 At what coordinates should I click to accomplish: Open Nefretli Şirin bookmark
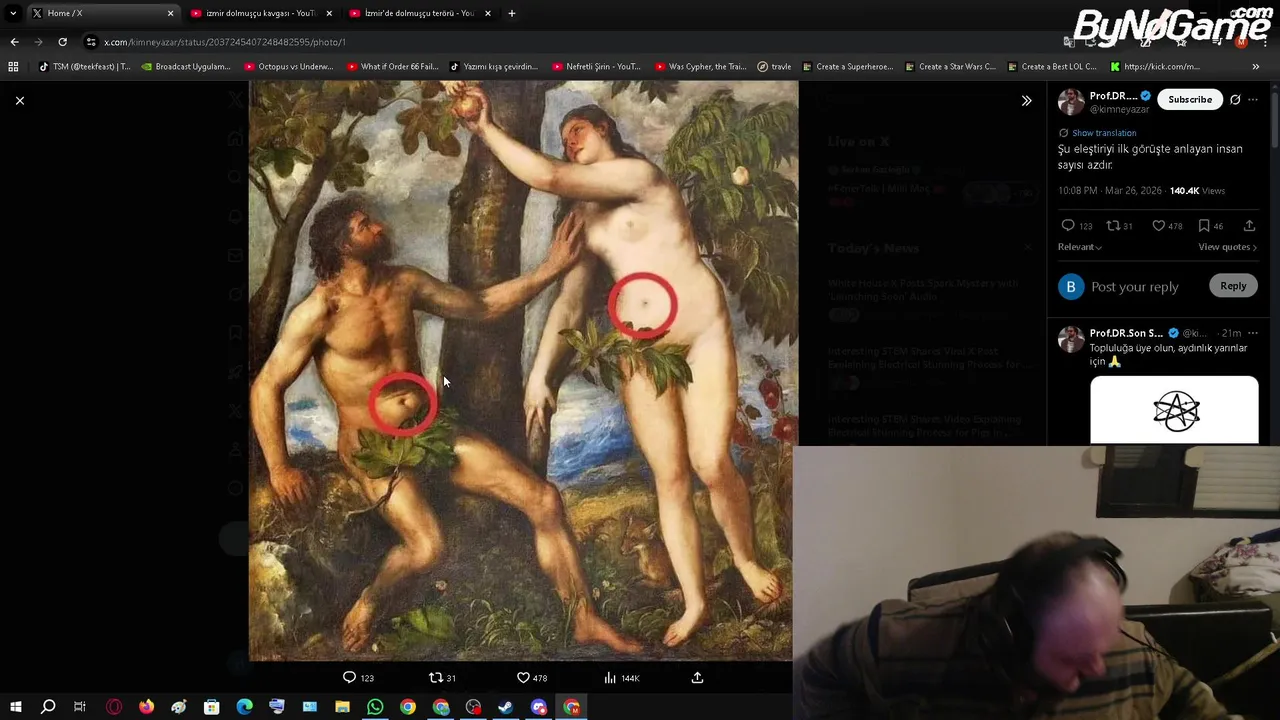(595, 67)
